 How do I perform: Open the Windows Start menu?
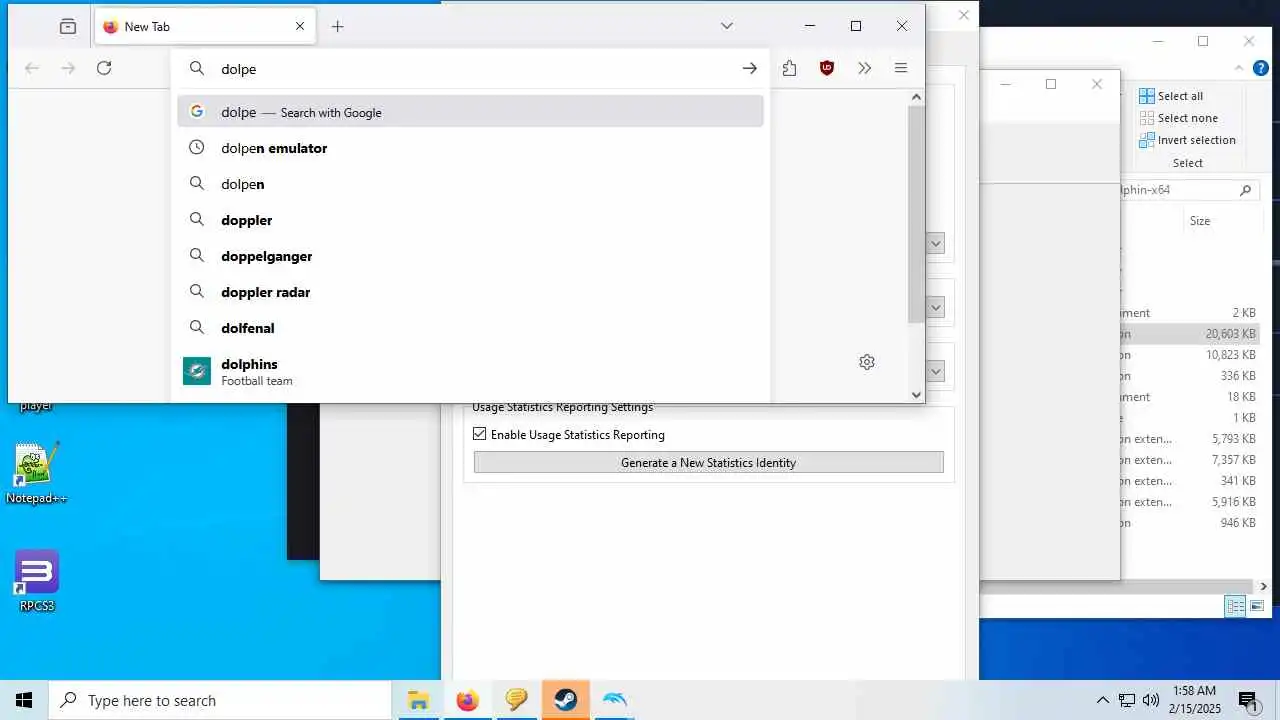(x=24, y=700)
